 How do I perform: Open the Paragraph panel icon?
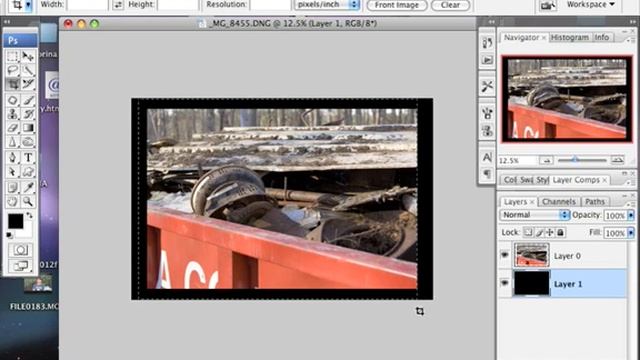coord(487,174)
